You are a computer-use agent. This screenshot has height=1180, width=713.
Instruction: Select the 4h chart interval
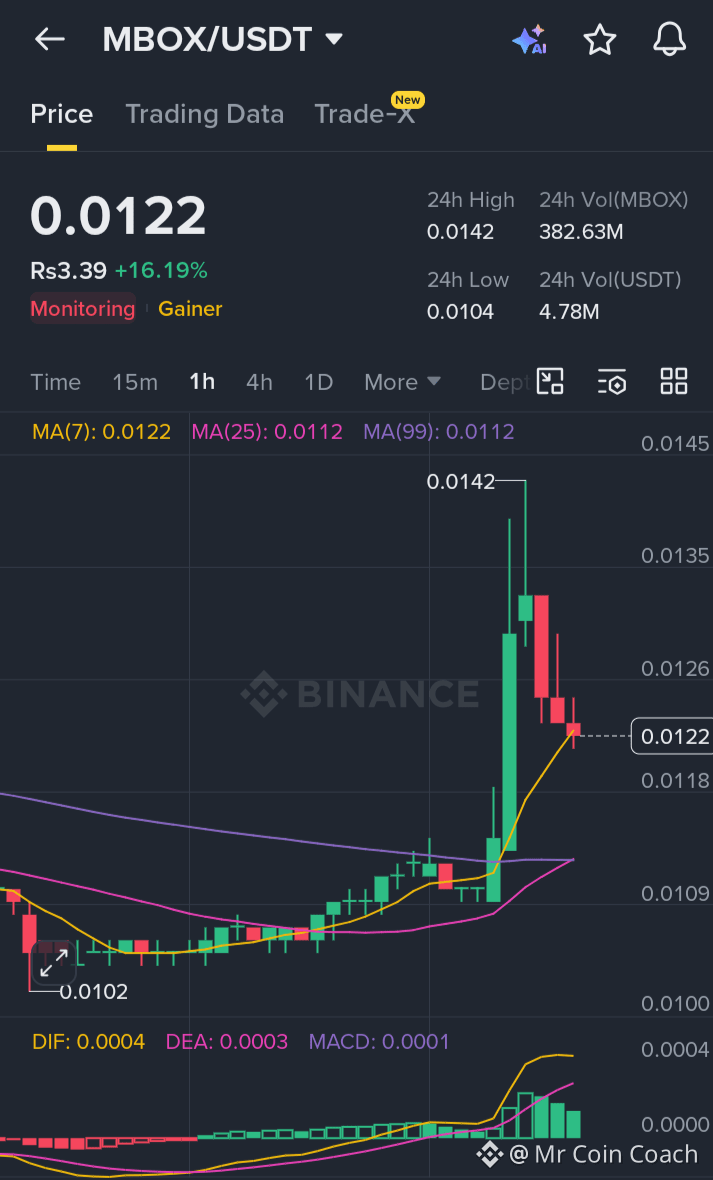[259, 382]
